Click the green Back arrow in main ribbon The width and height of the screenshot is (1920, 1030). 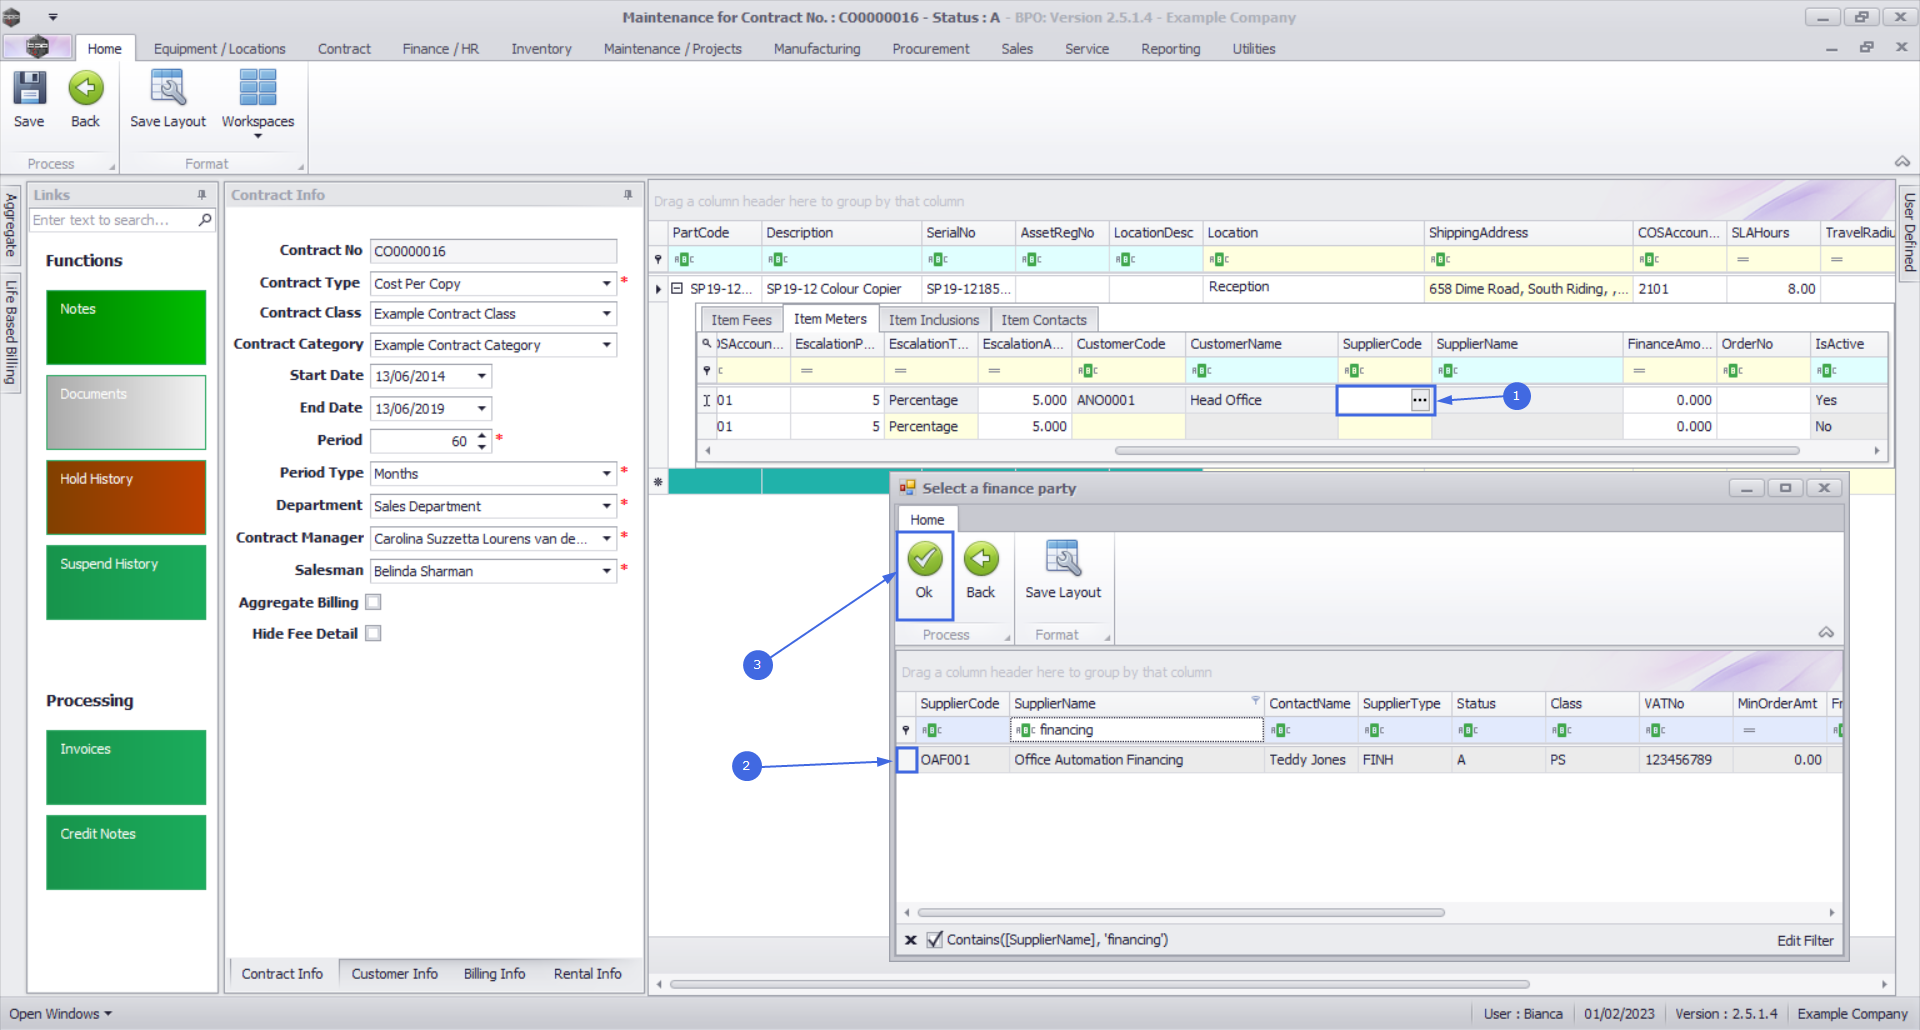[x=85, y=89]
